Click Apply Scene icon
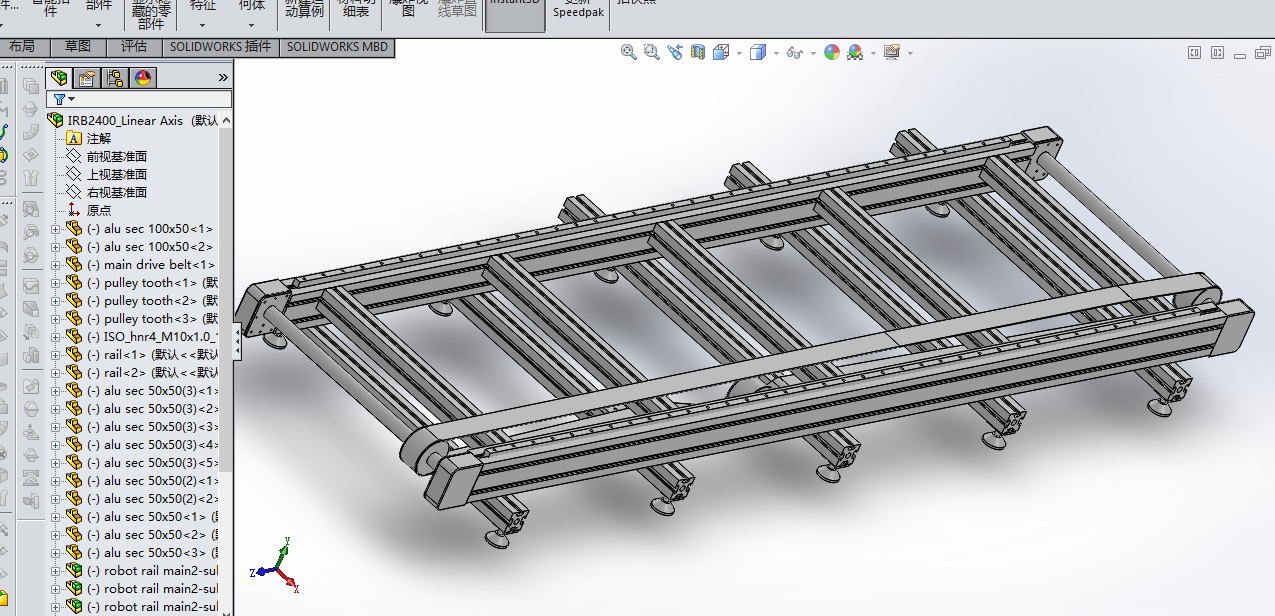This screenshot has height=616, width=1275. coord(855,52)
